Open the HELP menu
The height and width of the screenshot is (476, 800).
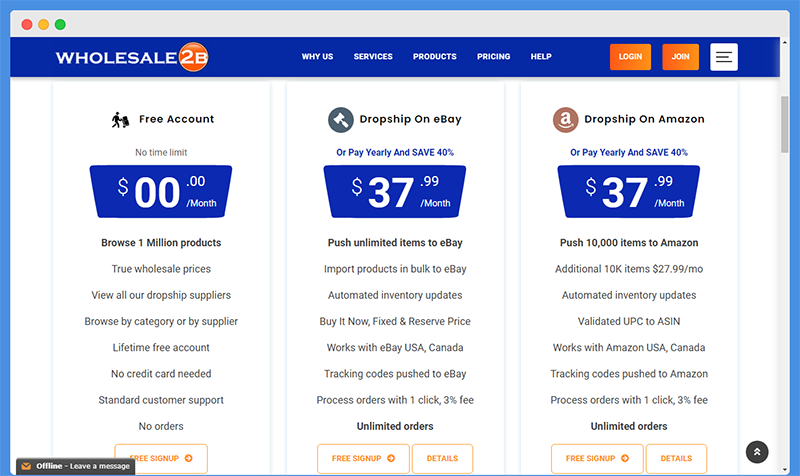pyautogui.click(x=541, y=57)
